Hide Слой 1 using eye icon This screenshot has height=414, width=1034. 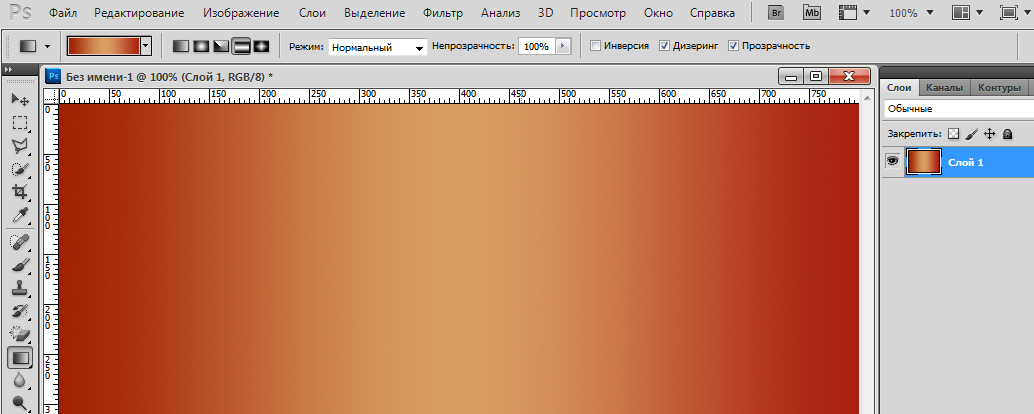(892, 162)
